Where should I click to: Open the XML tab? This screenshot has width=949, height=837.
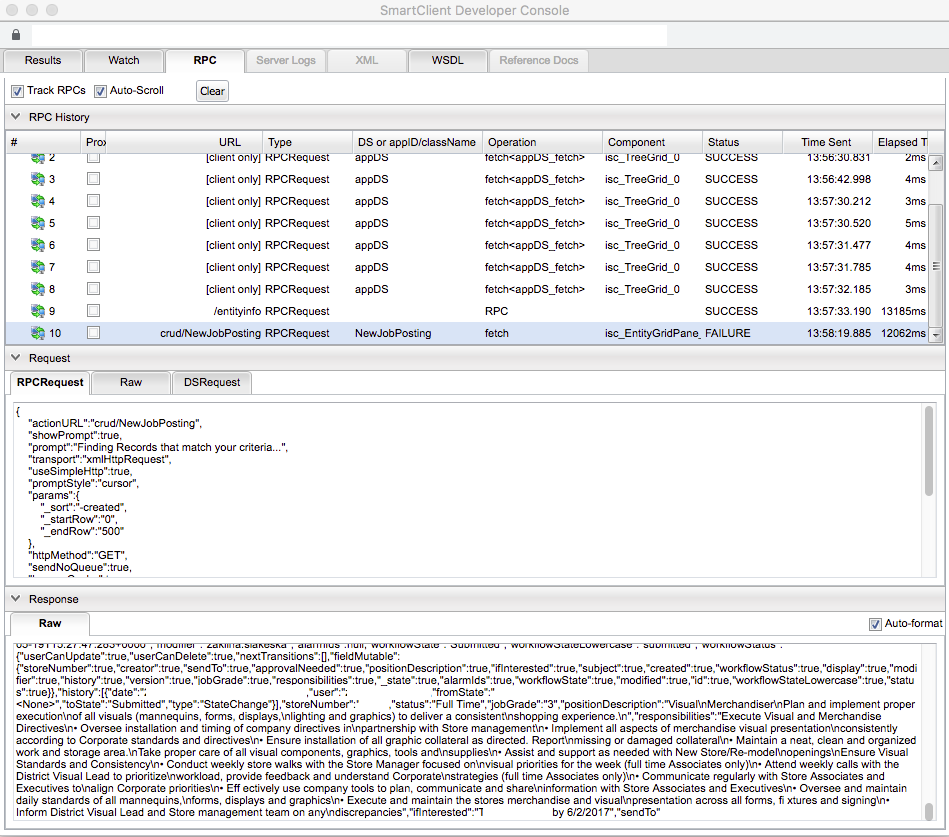coord(366,61)
